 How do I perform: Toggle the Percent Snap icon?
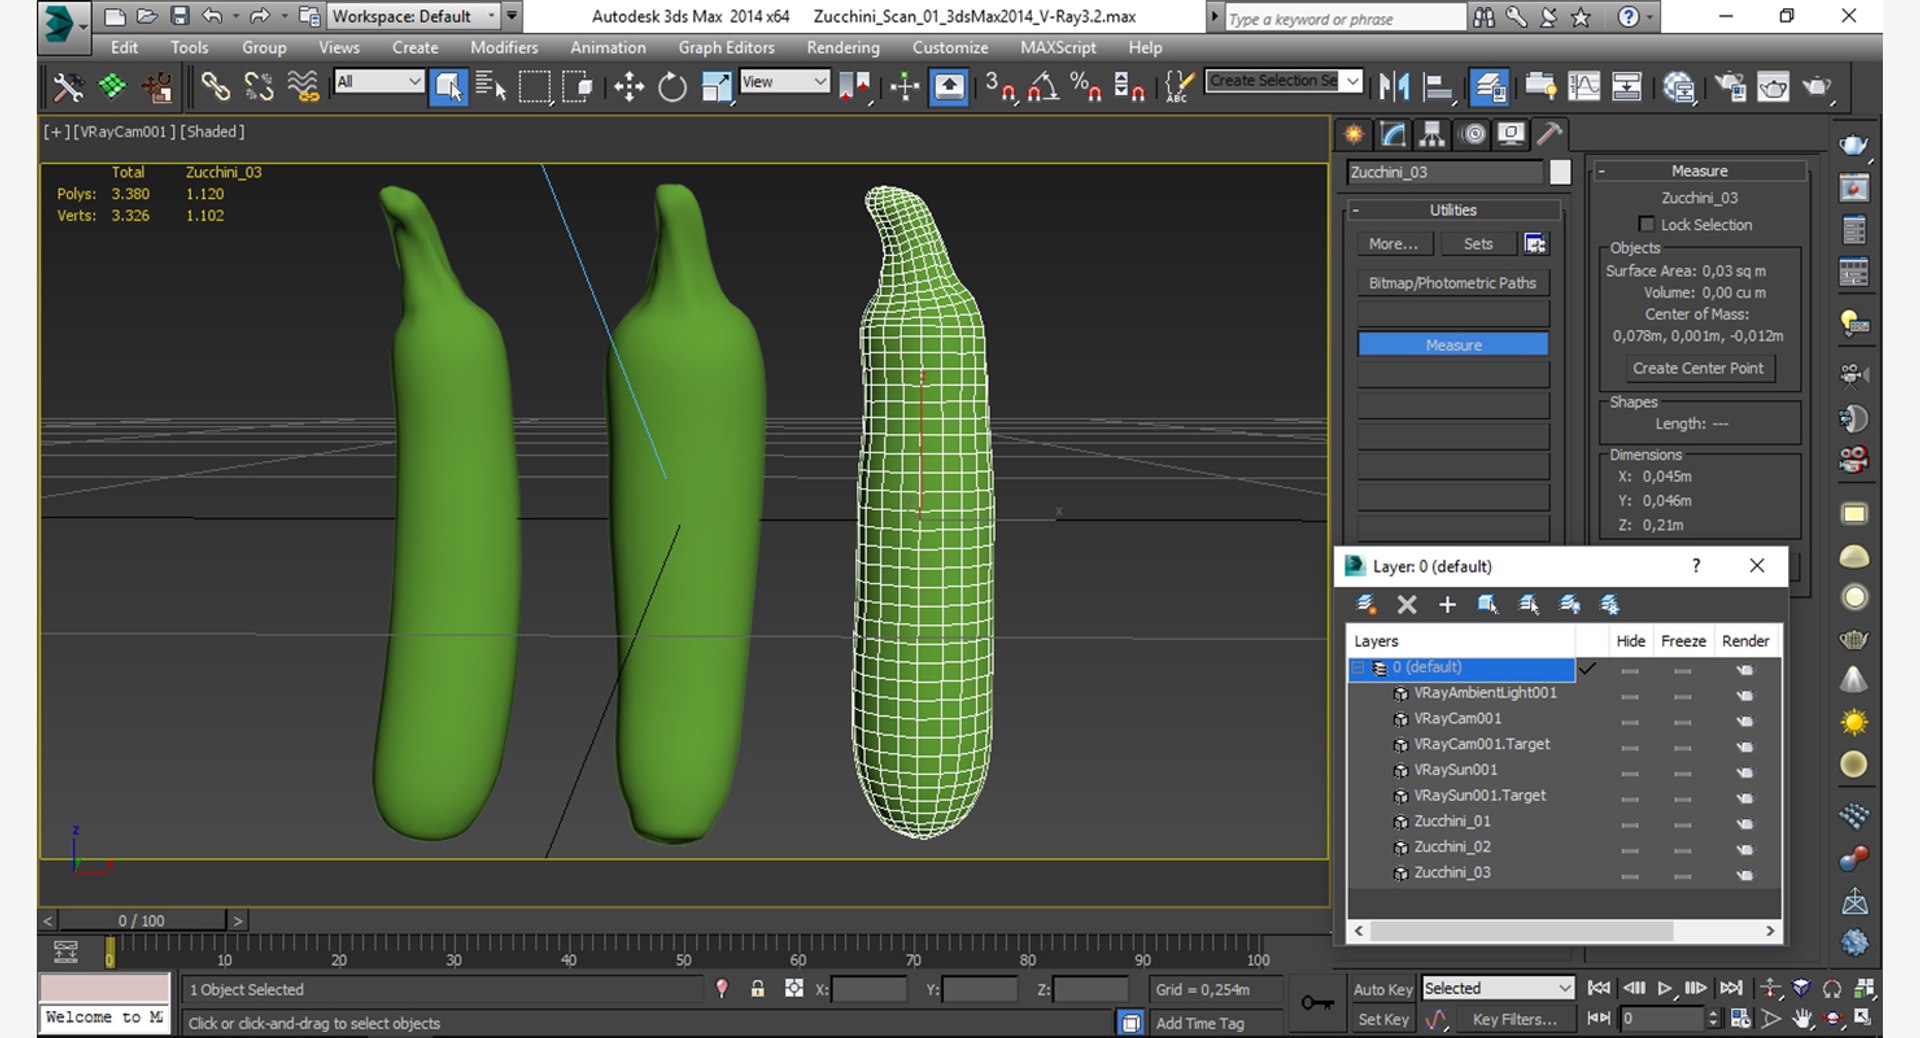click(1086, 87)
